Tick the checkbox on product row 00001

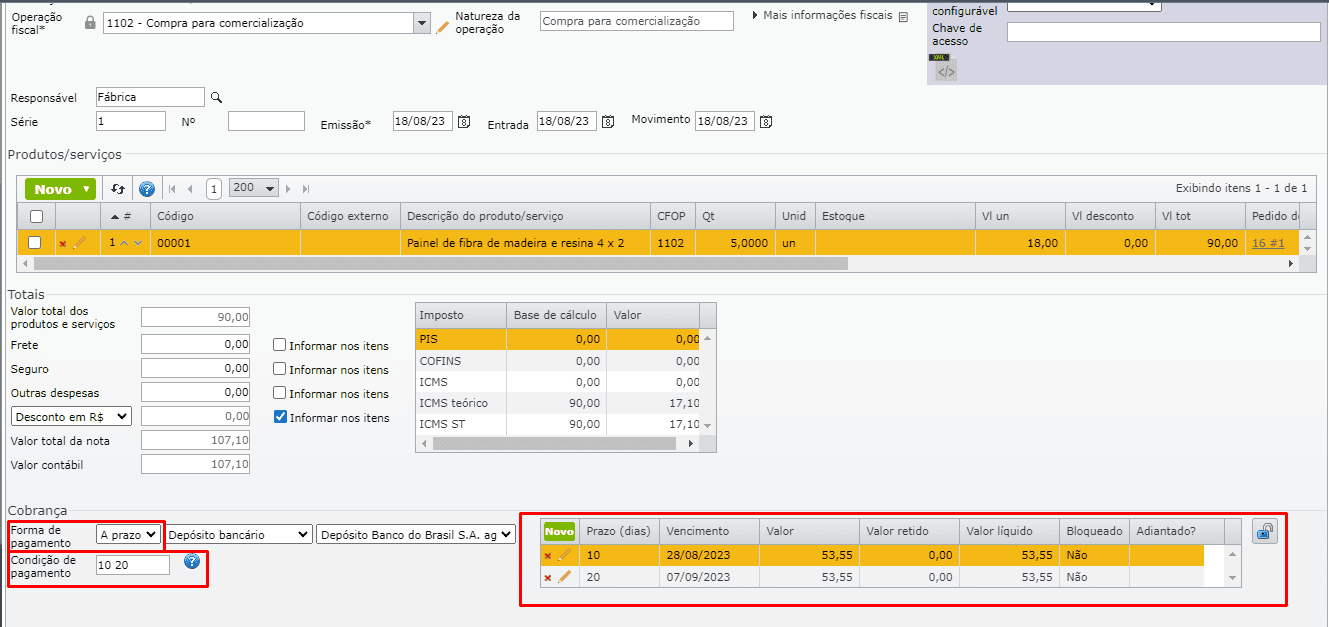[35, 243]
